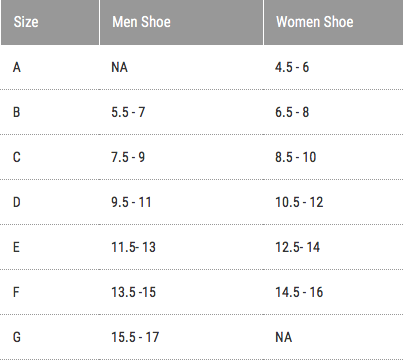Click the women's 6.5 - 8 cell

(292, 112)
